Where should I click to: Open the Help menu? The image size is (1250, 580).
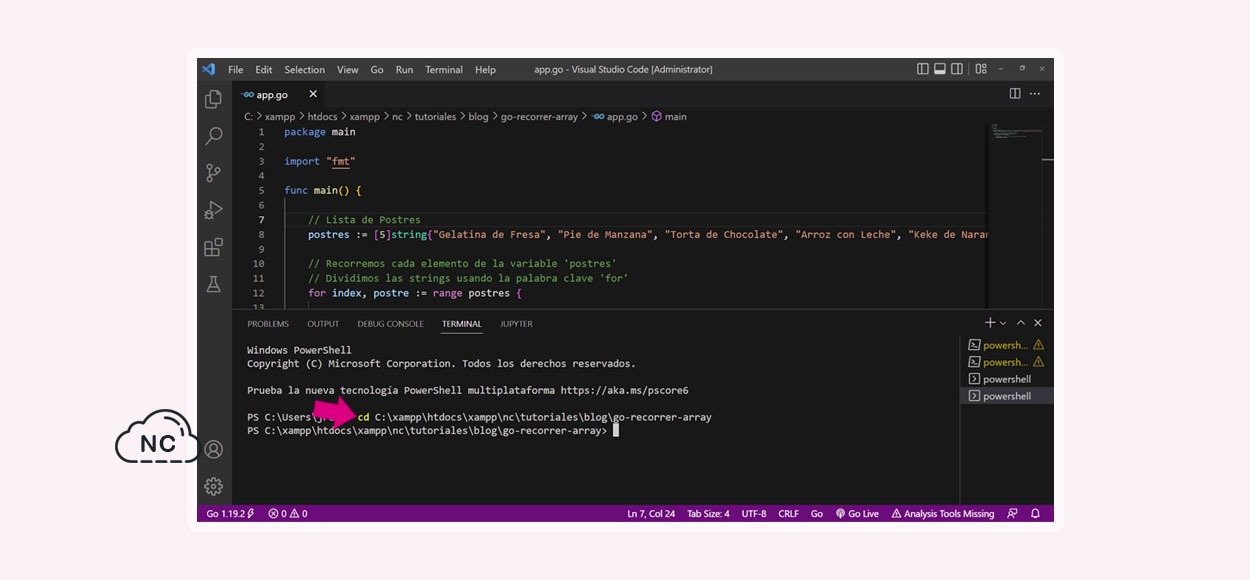pyautogui.click(x=485, y=70)
